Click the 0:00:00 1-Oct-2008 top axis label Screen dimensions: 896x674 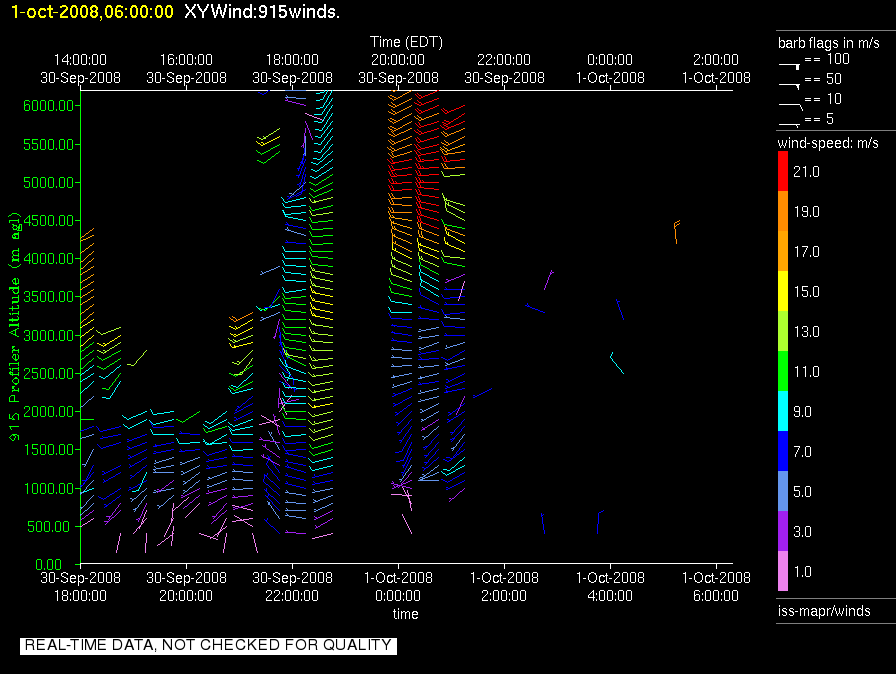click(x=610, y=69)
